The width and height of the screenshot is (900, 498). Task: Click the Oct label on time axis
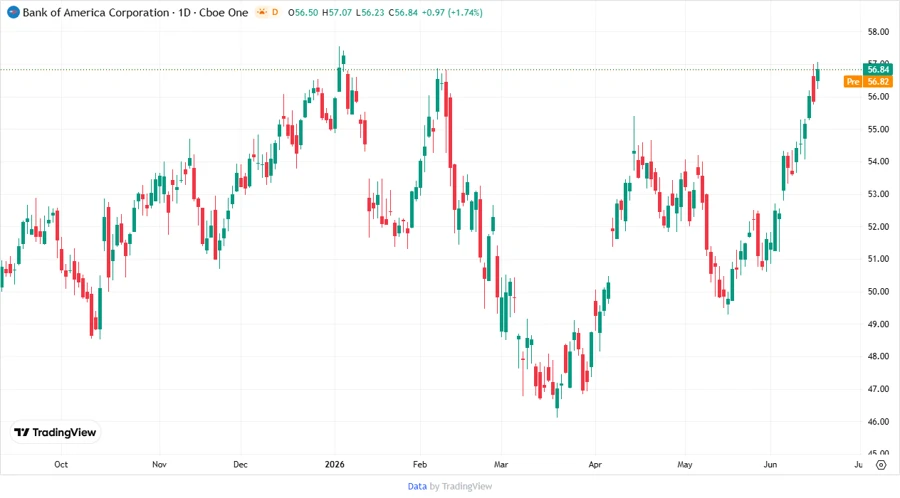pyautogui.click(x=61, y=465)
